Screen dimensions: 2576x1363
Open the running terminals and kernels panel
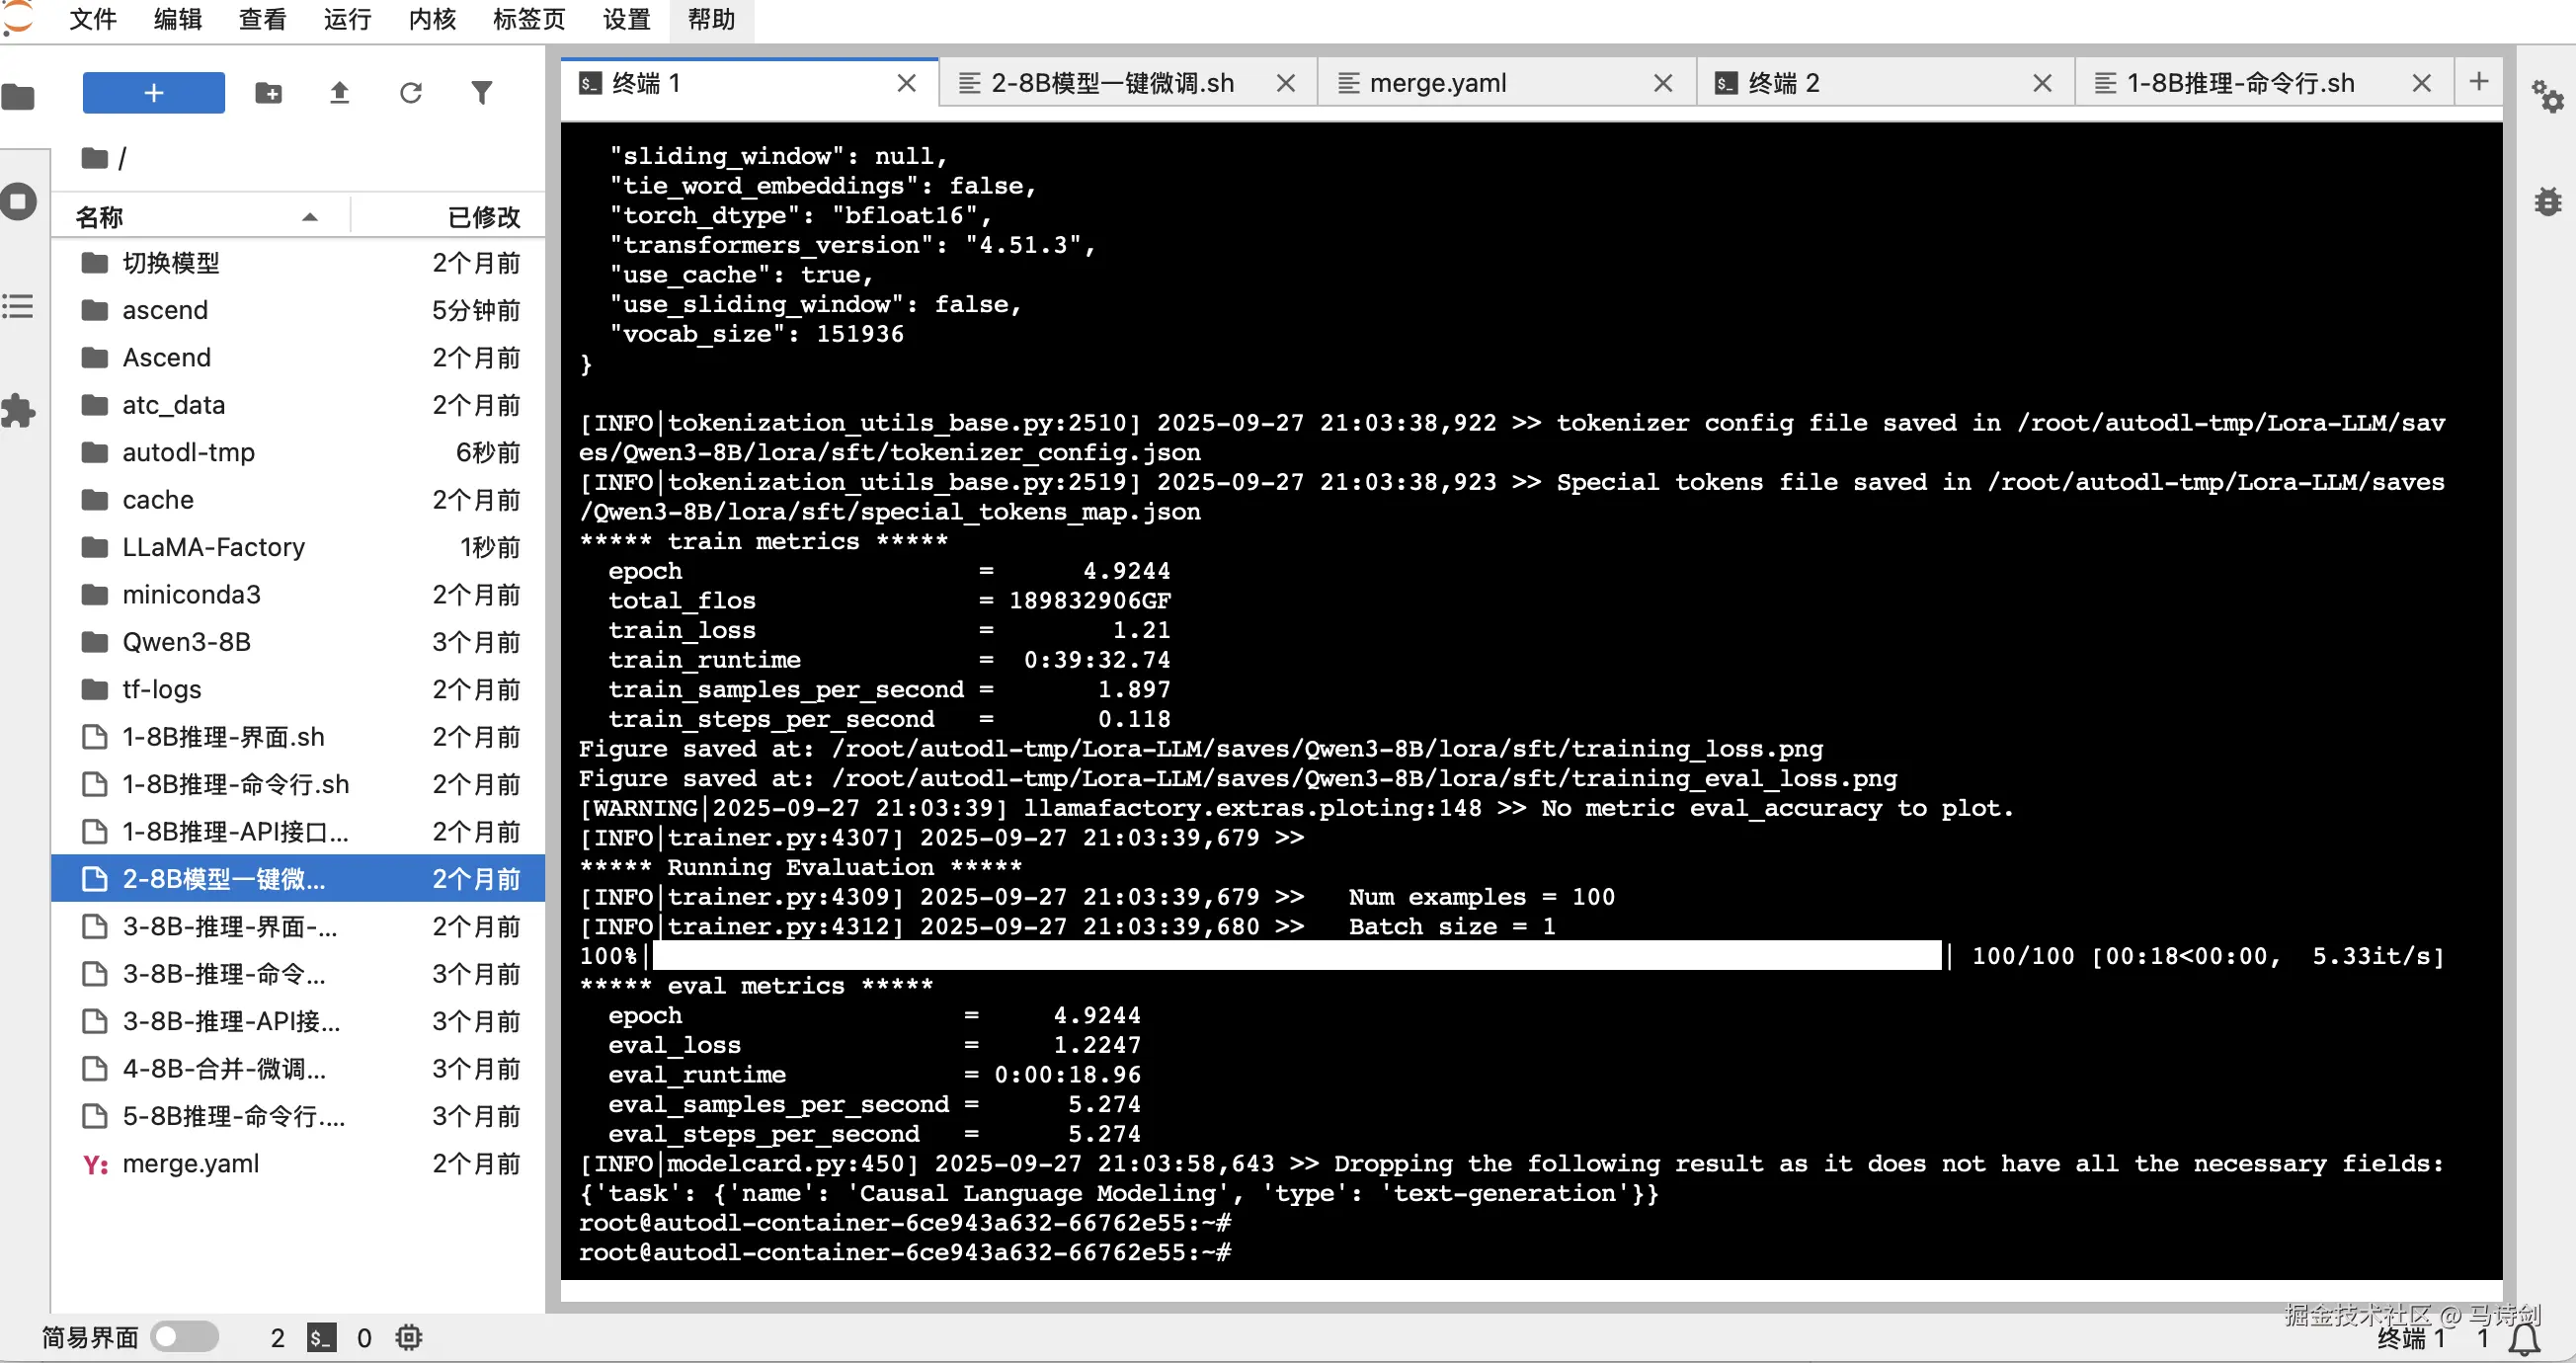coord(18,200)
